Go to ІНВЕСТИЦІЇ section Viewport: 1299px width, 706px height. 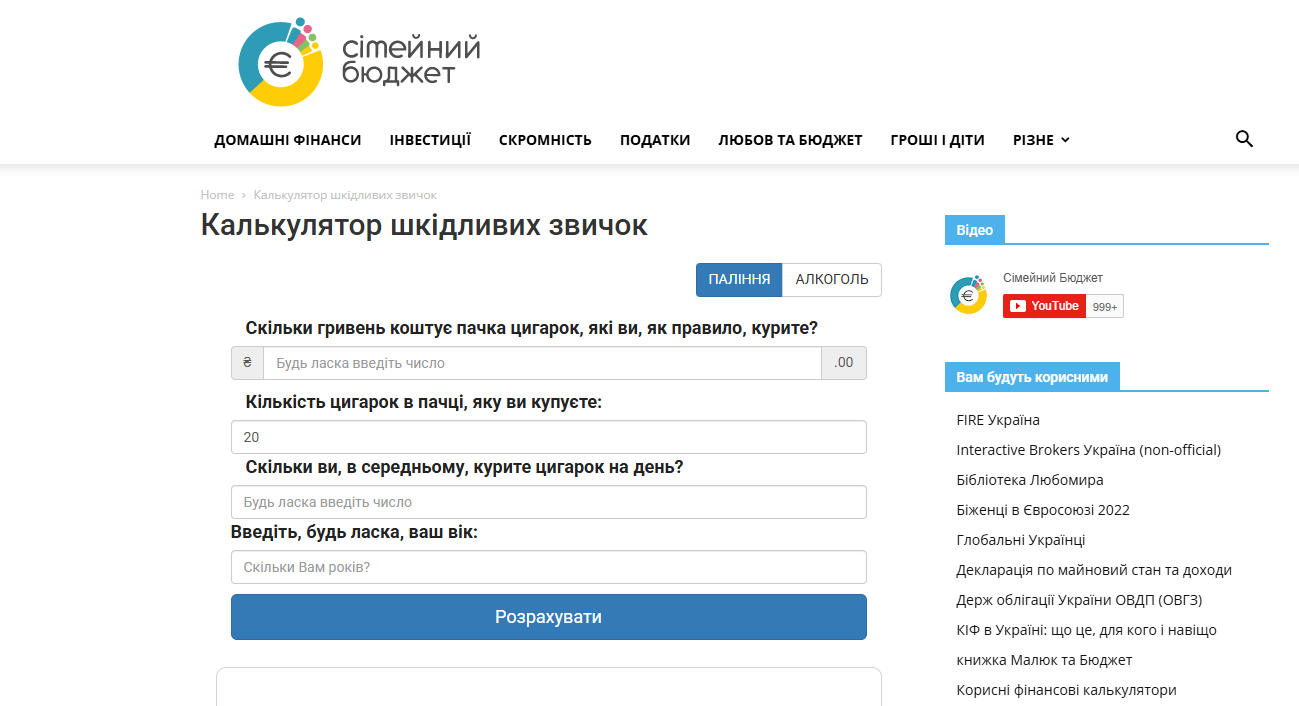[430, 140]
